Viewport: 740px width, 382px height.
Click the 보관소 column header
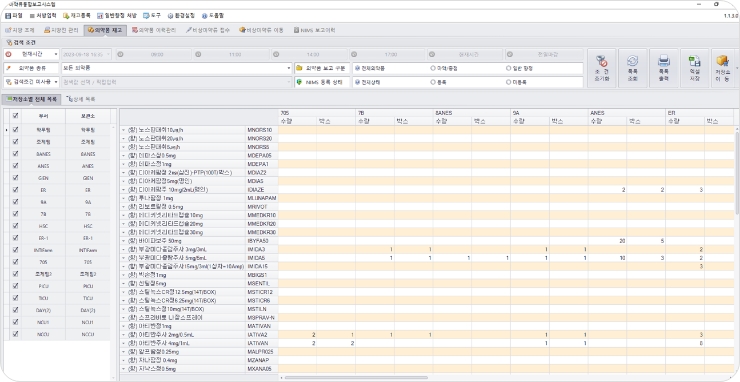click(88, 115)
